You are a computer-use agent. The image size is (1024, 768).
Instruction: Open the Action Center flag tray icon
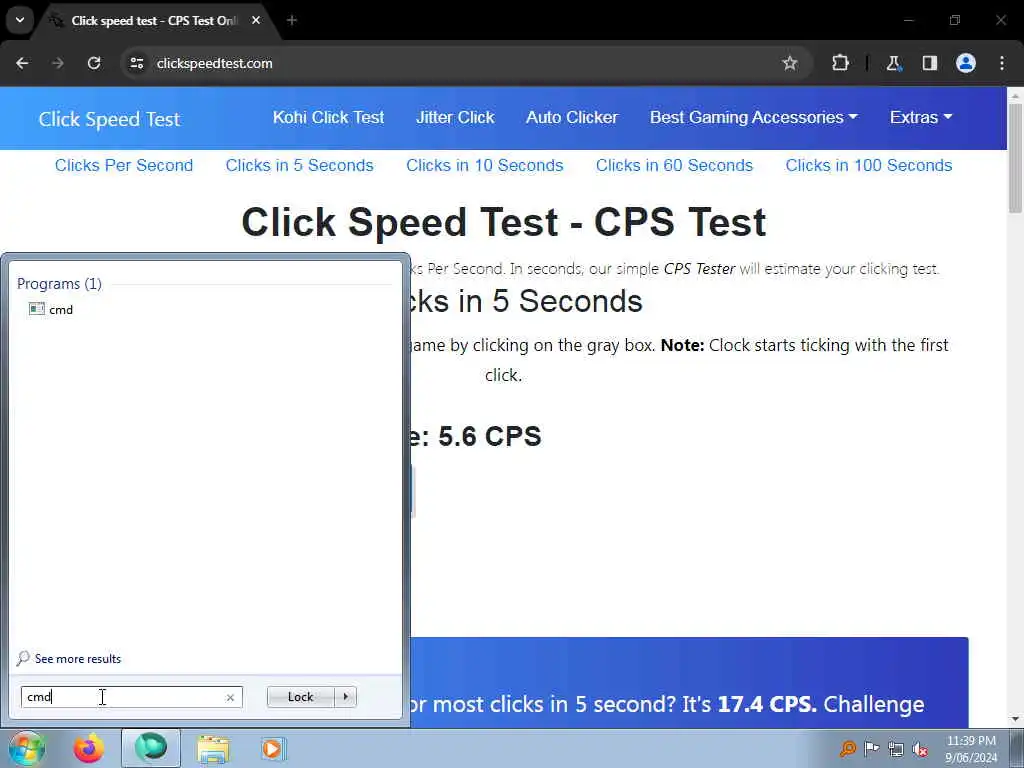(x=871, y=749)
